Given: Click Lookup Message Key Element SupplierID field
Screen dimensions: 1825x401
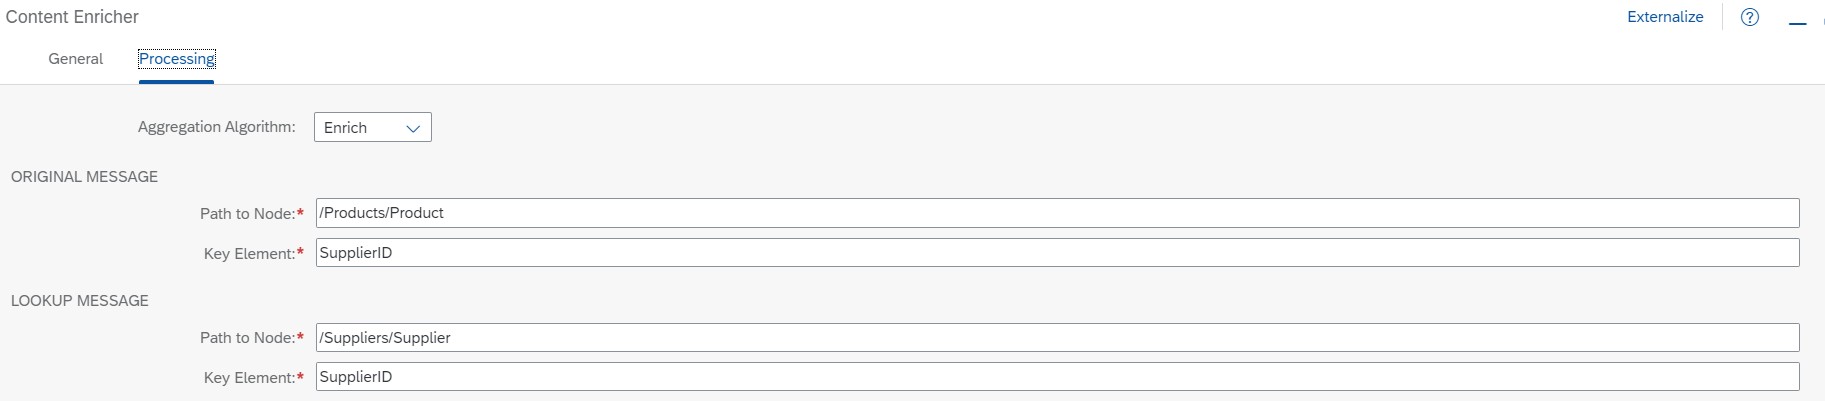Looking at the screenshot, I should pyautogui.click(x=1058, y=377).
